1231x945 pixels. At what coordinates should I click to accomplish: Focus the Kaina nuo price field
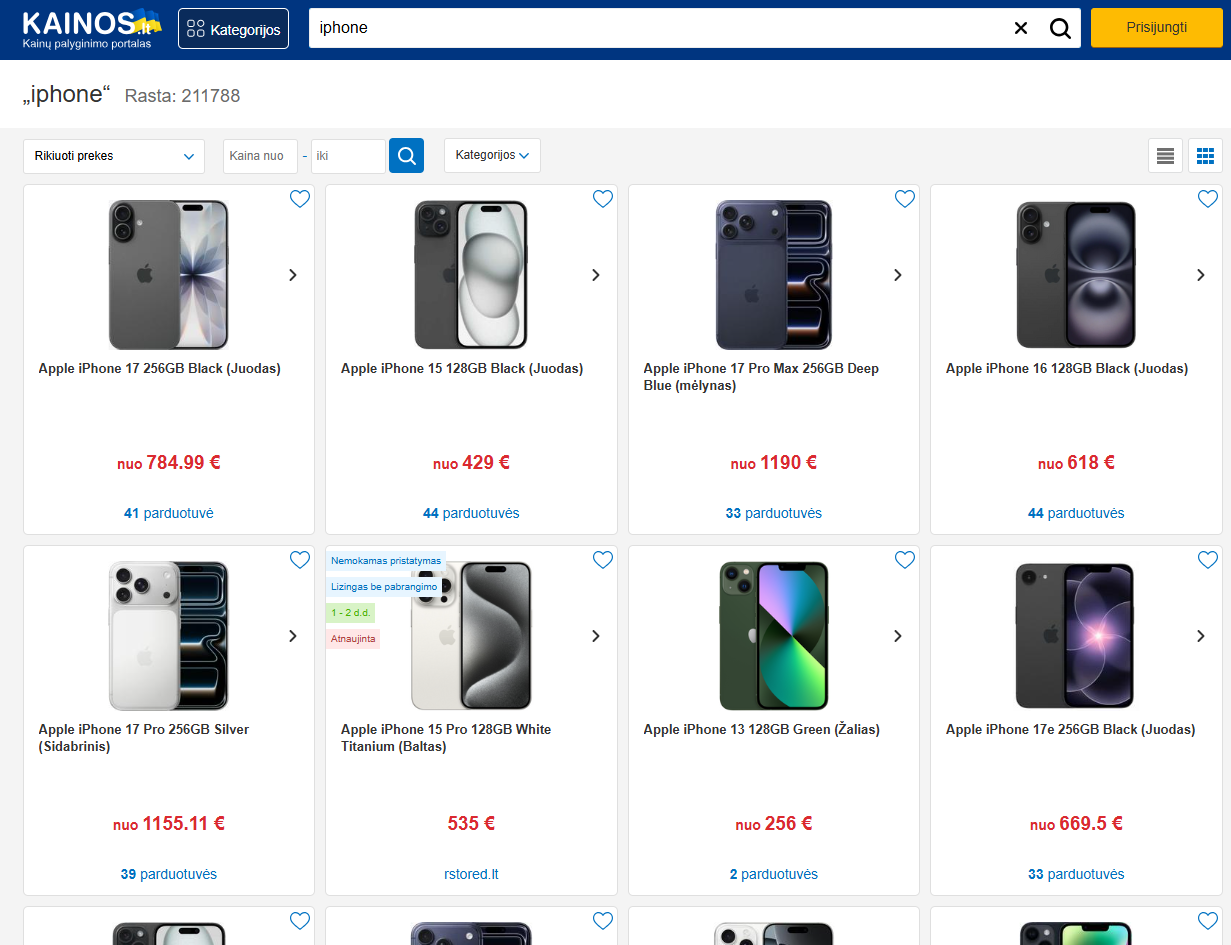pyautogui.click(x=260, y=156)
